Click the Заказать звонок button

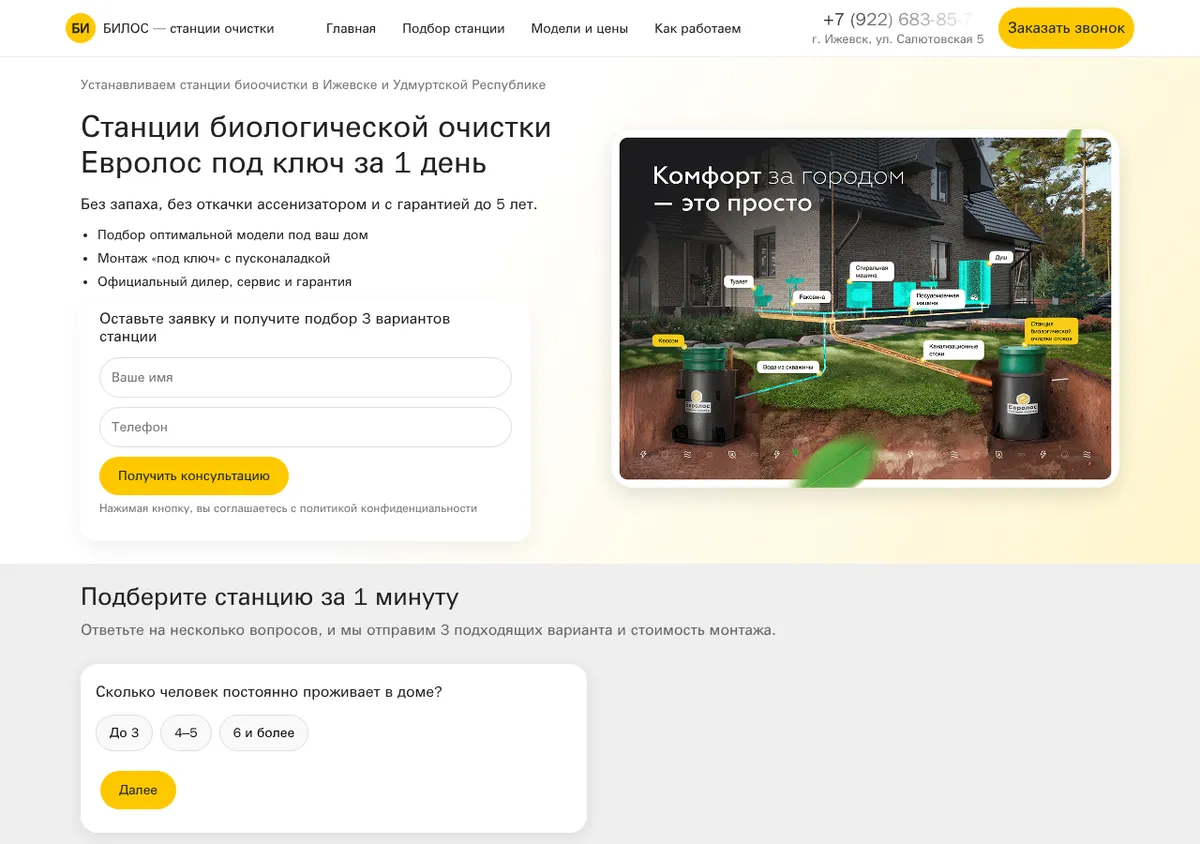pyautogui.click(x=1066, y=28)
